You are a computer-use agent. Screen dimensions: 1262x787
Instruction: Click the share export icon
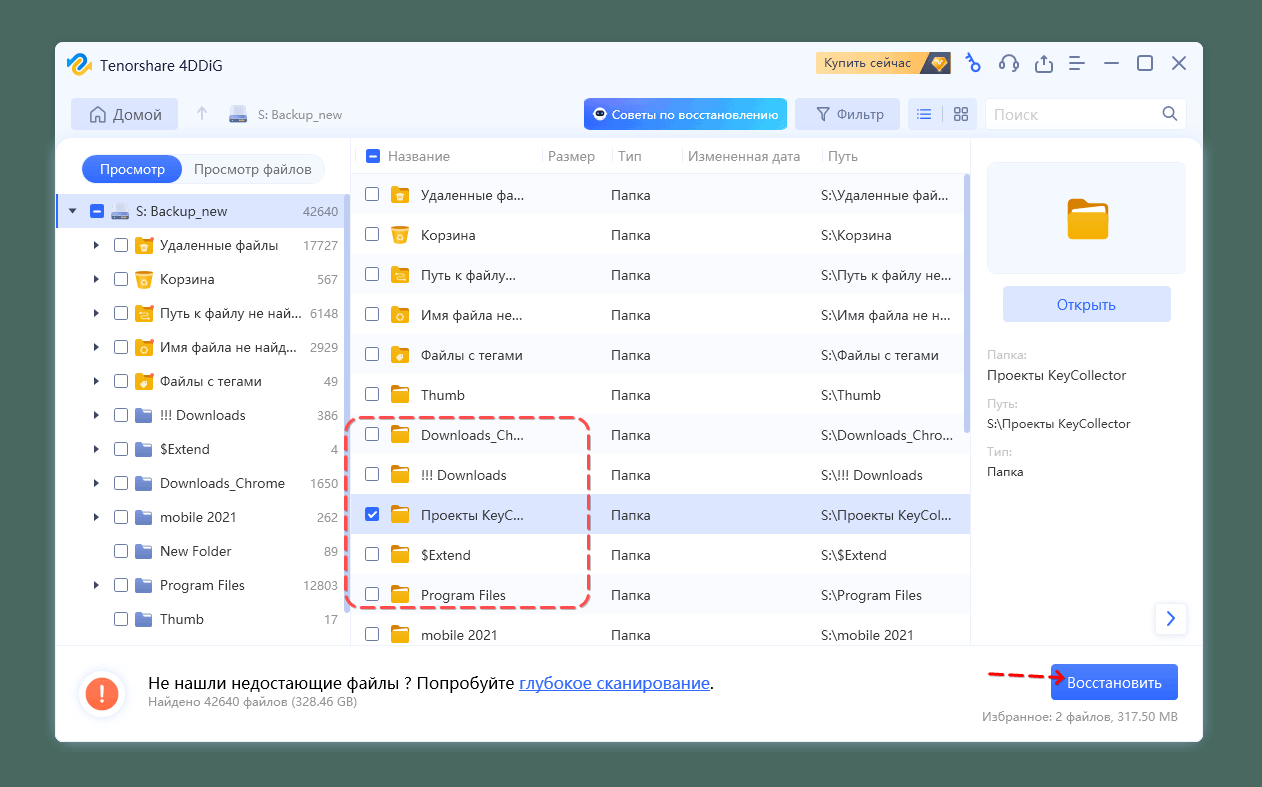click(1044, 63)
